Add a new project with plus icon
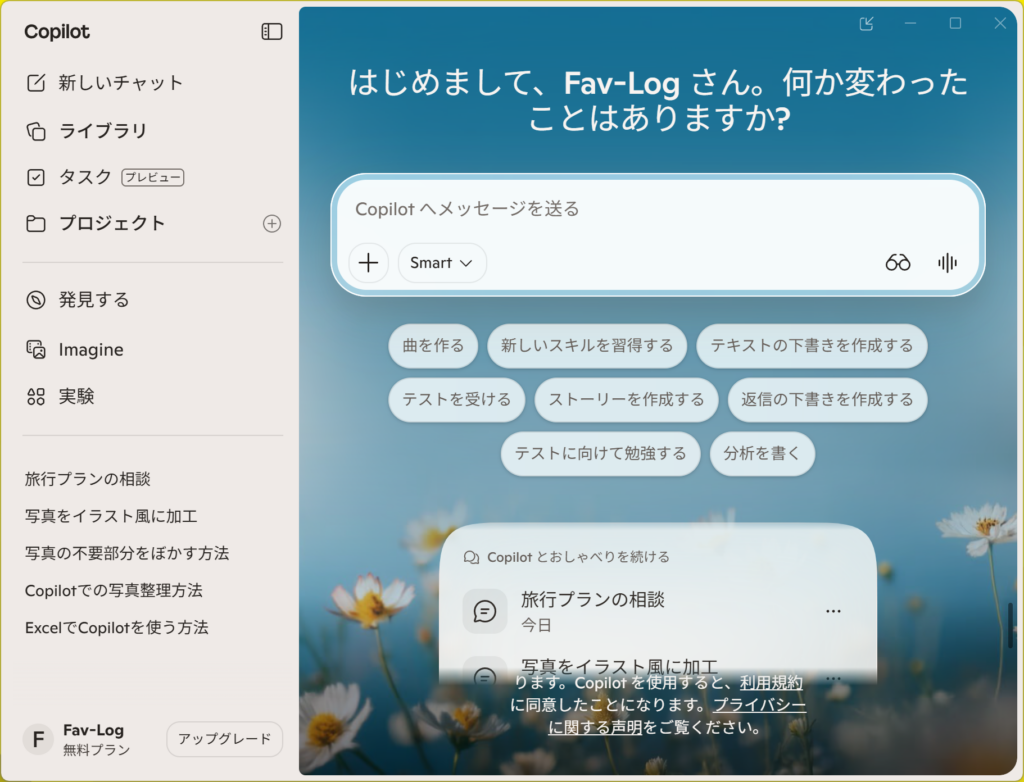The width and height of the screenshot is (1024, 782). (272, 223)
